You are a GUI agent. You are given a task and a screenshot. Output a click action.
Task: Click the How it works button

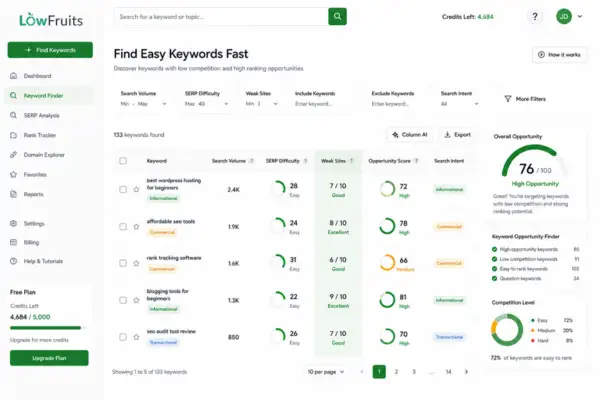pos(559,55)
